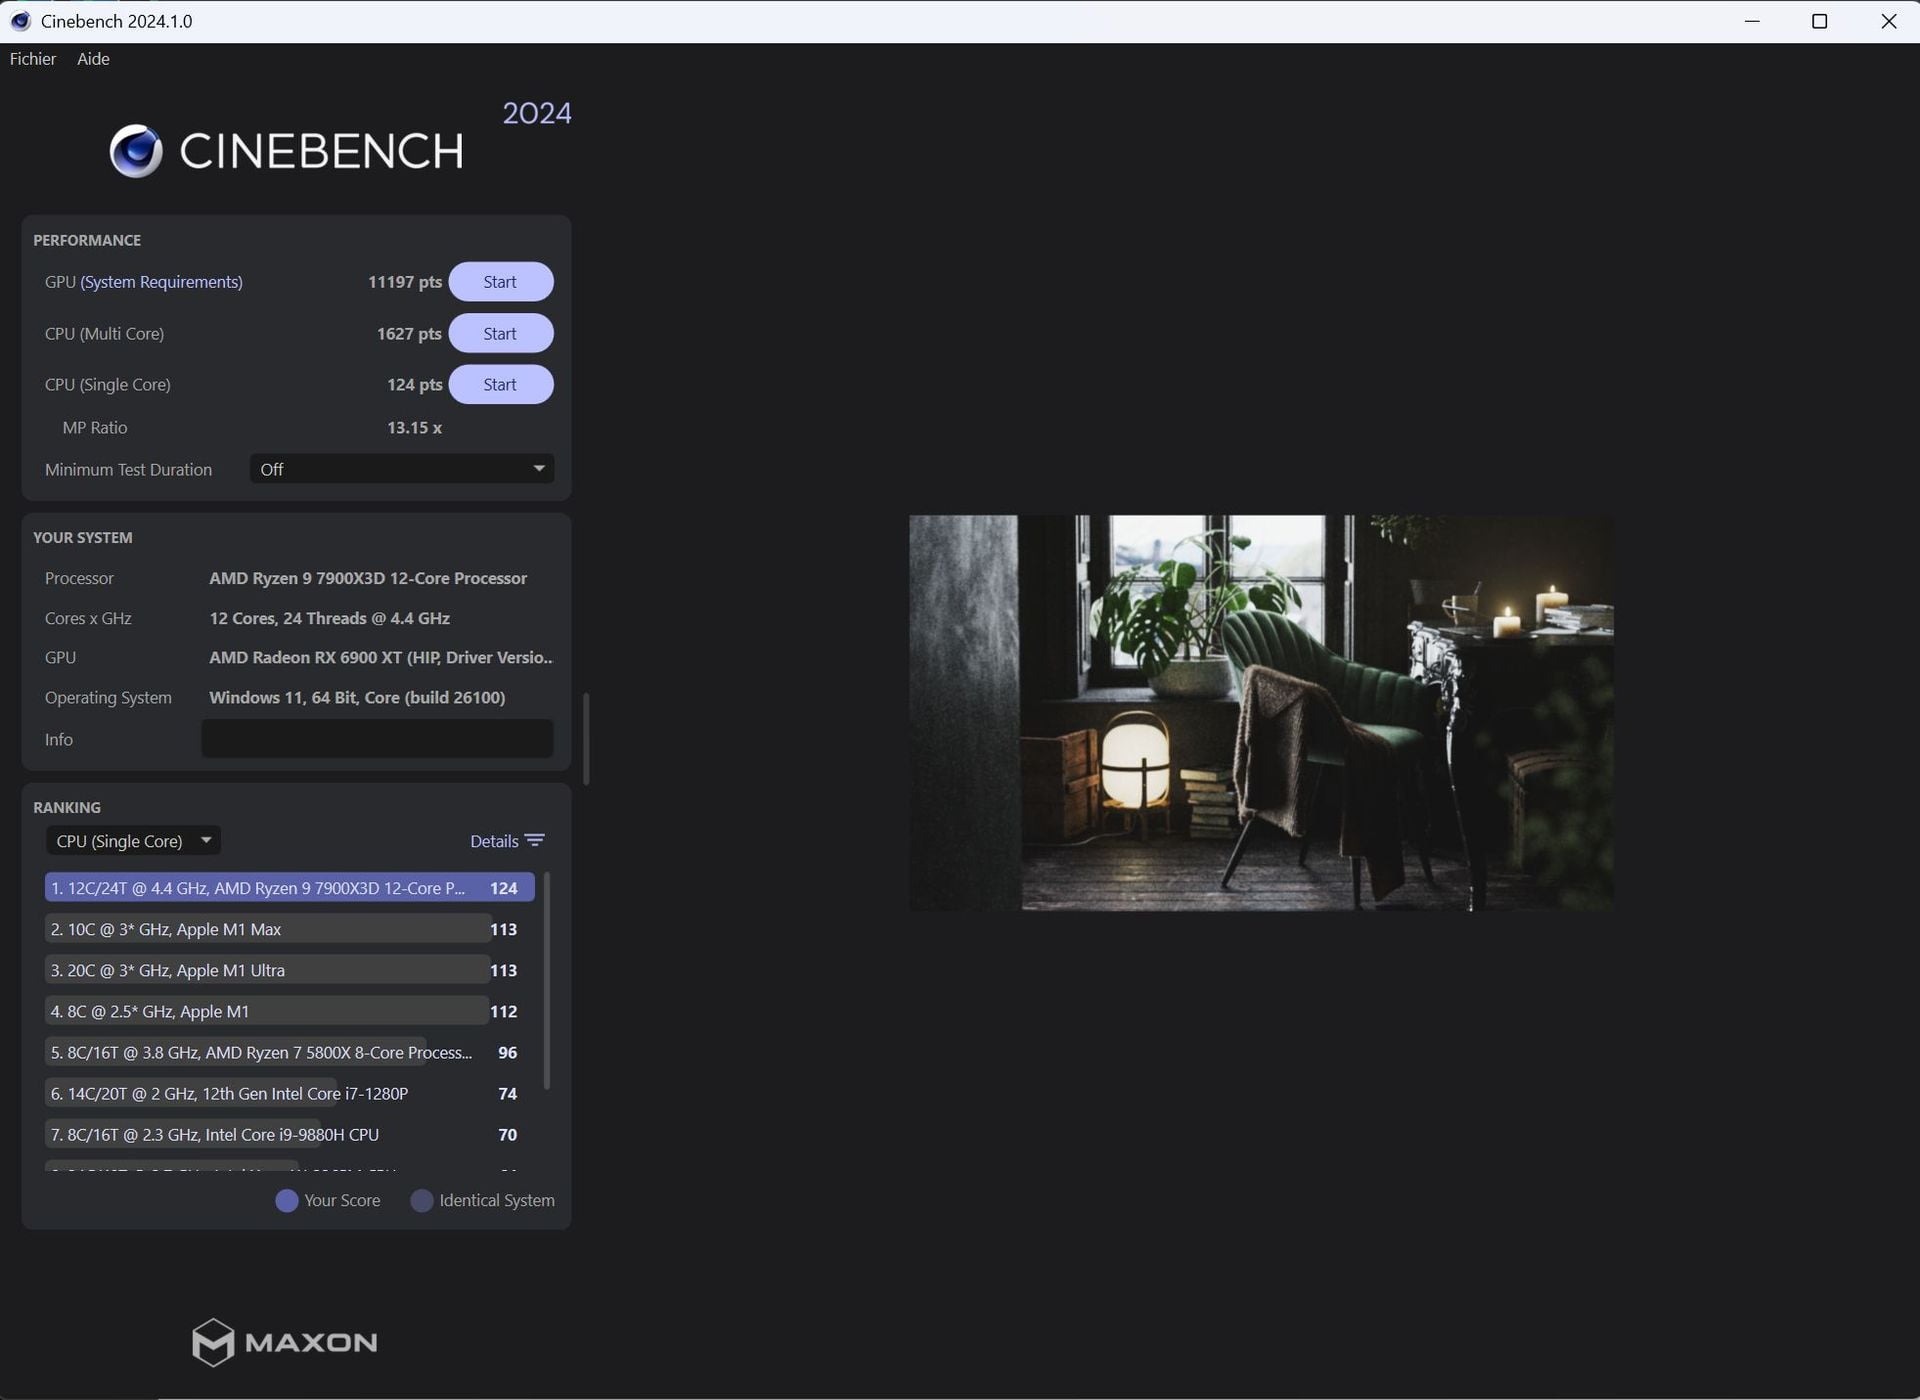Click the AMD Radeon RX 6900 XT text
Screen dimensions: 1920x1400
381,657
